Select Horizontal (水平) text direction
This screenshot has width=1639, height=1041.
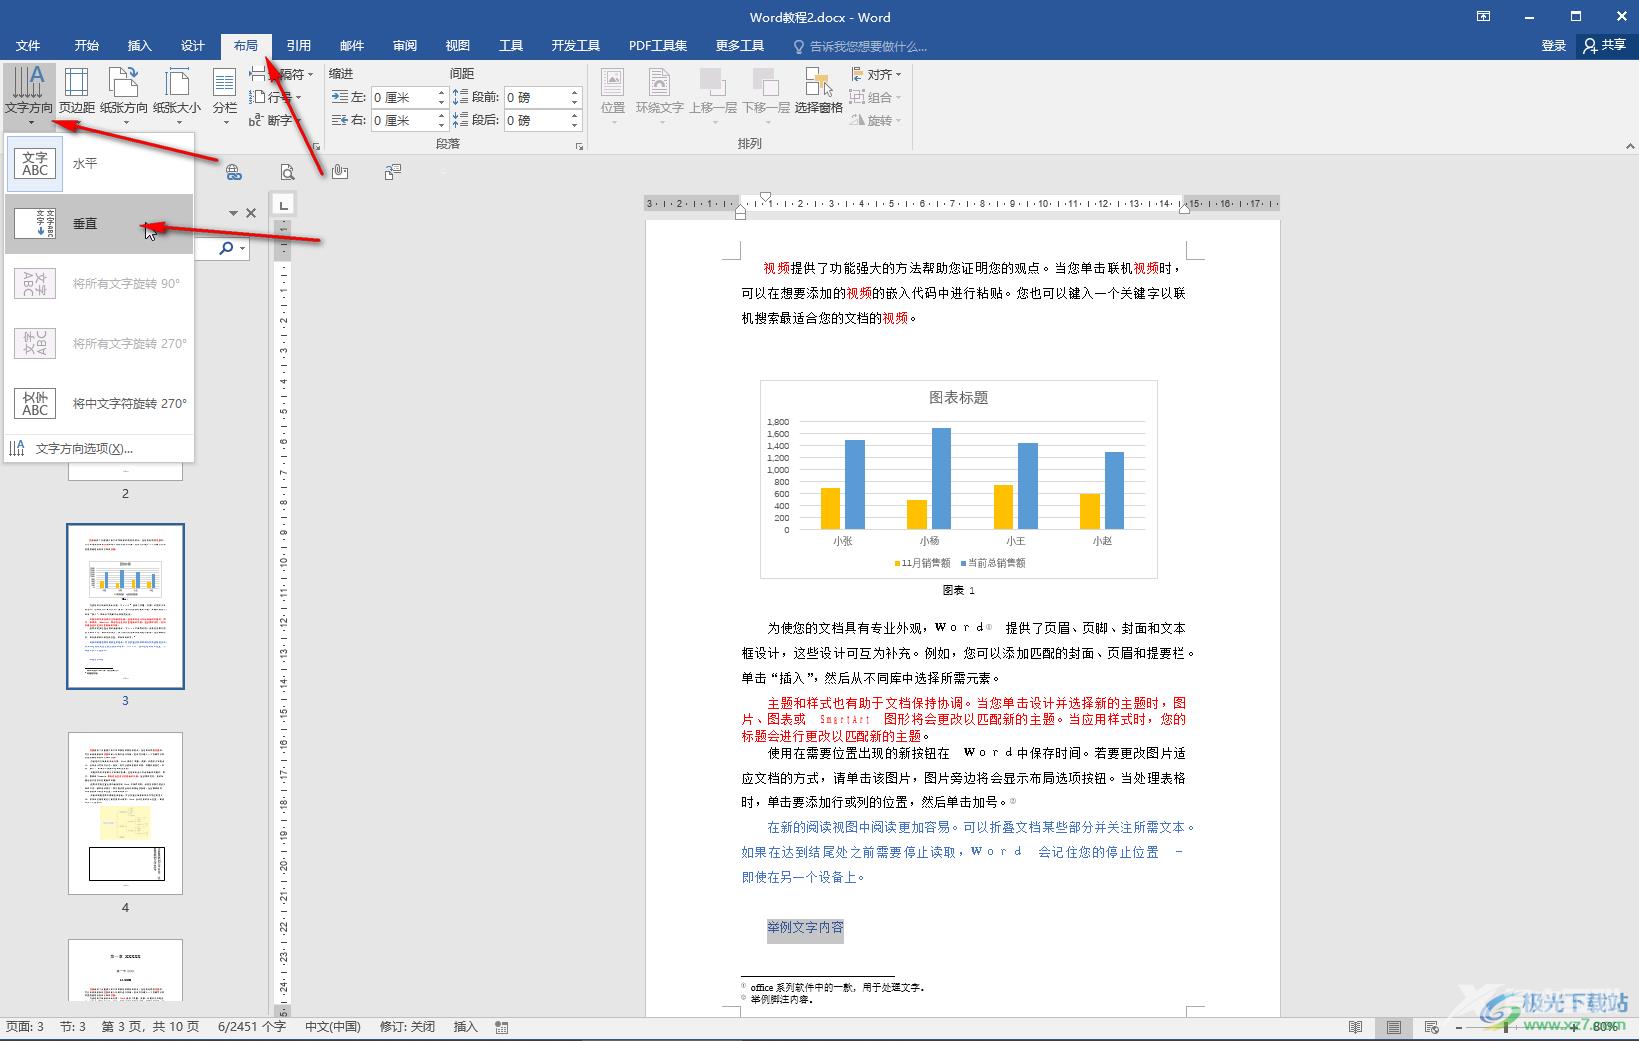pos(99,163)
